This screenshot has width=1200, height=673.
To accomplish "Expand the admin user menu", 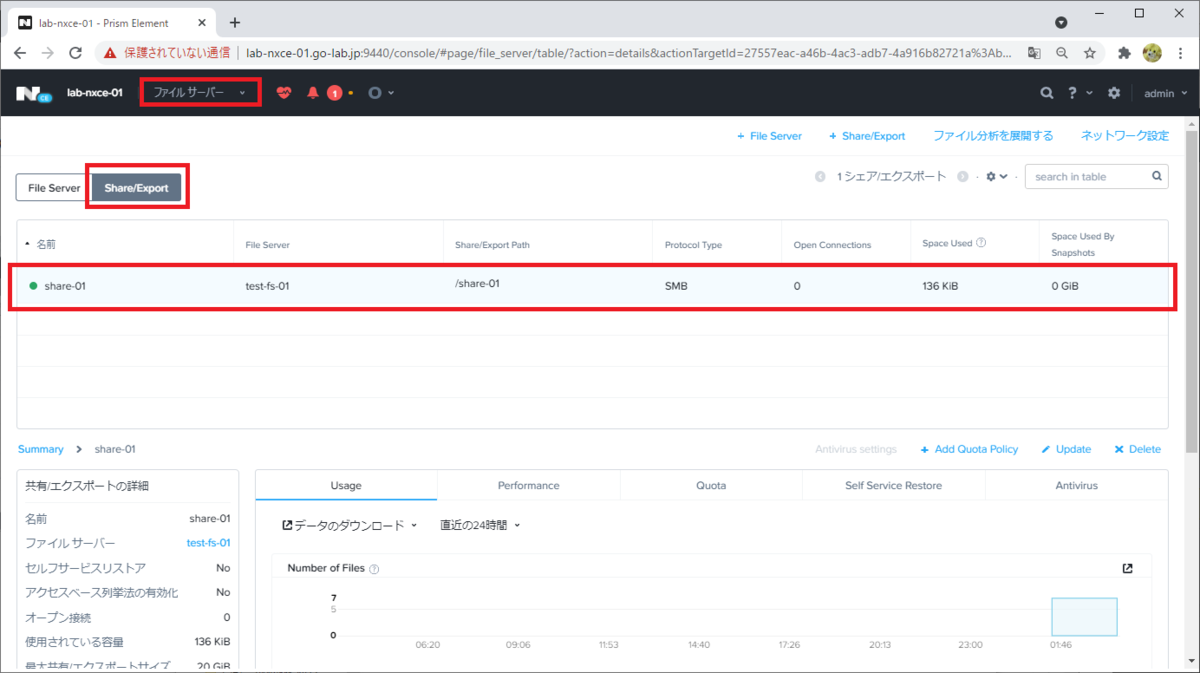I will tap(1166, 93).
